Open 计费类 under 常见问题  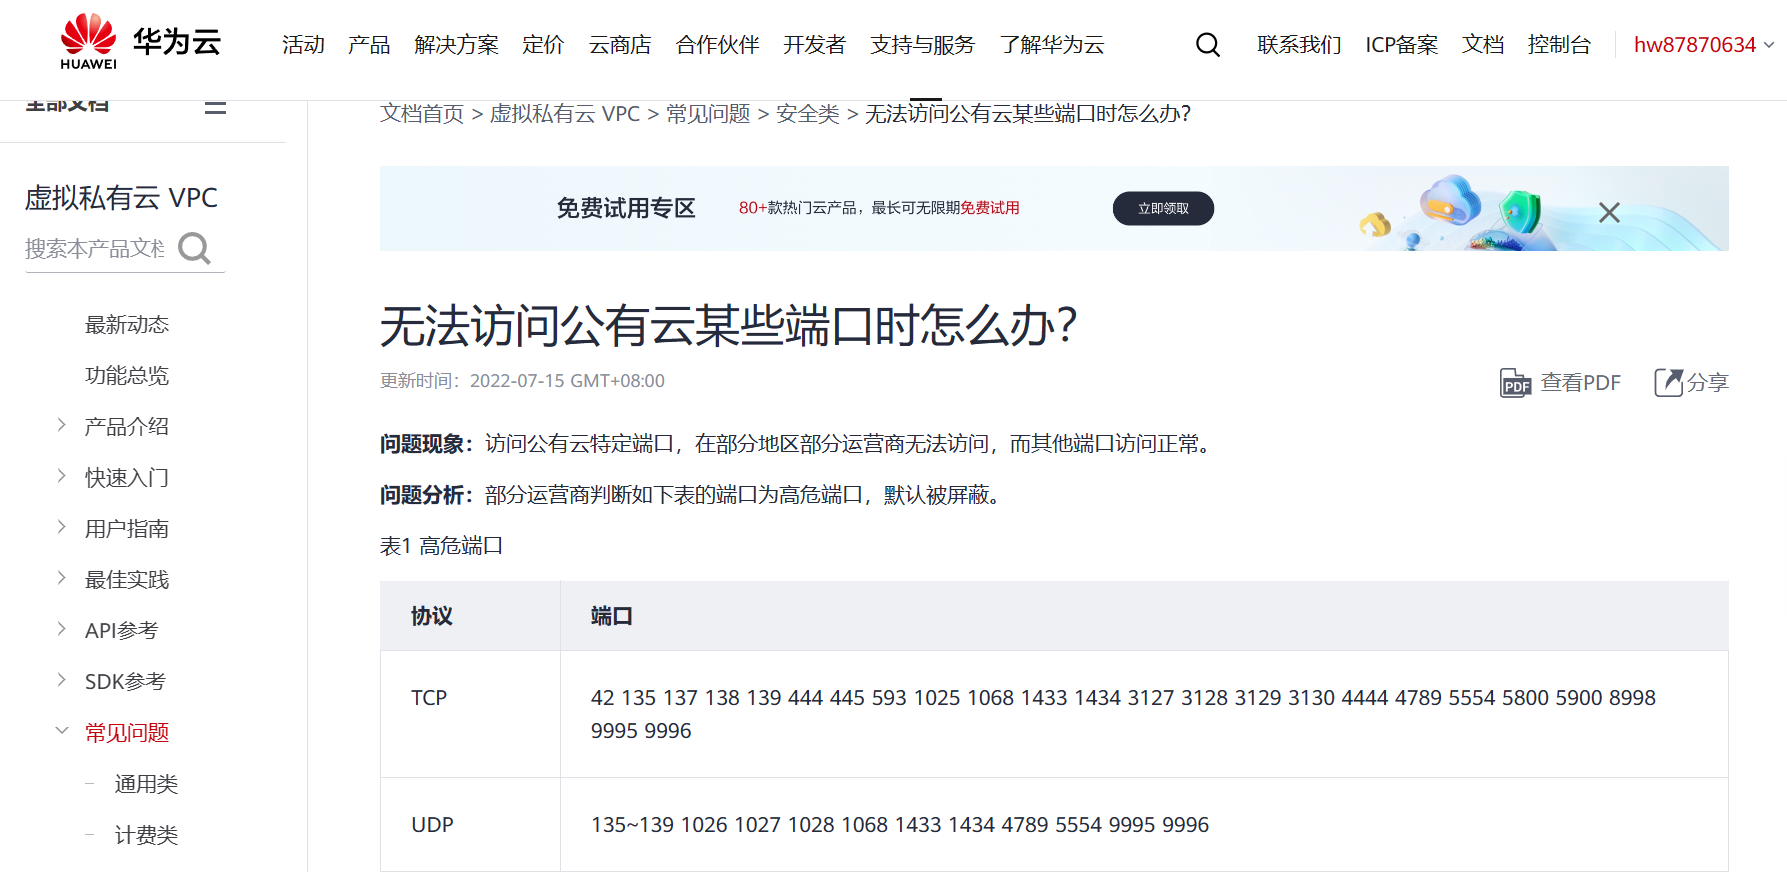pyautogui.click(x=146, y=835)
